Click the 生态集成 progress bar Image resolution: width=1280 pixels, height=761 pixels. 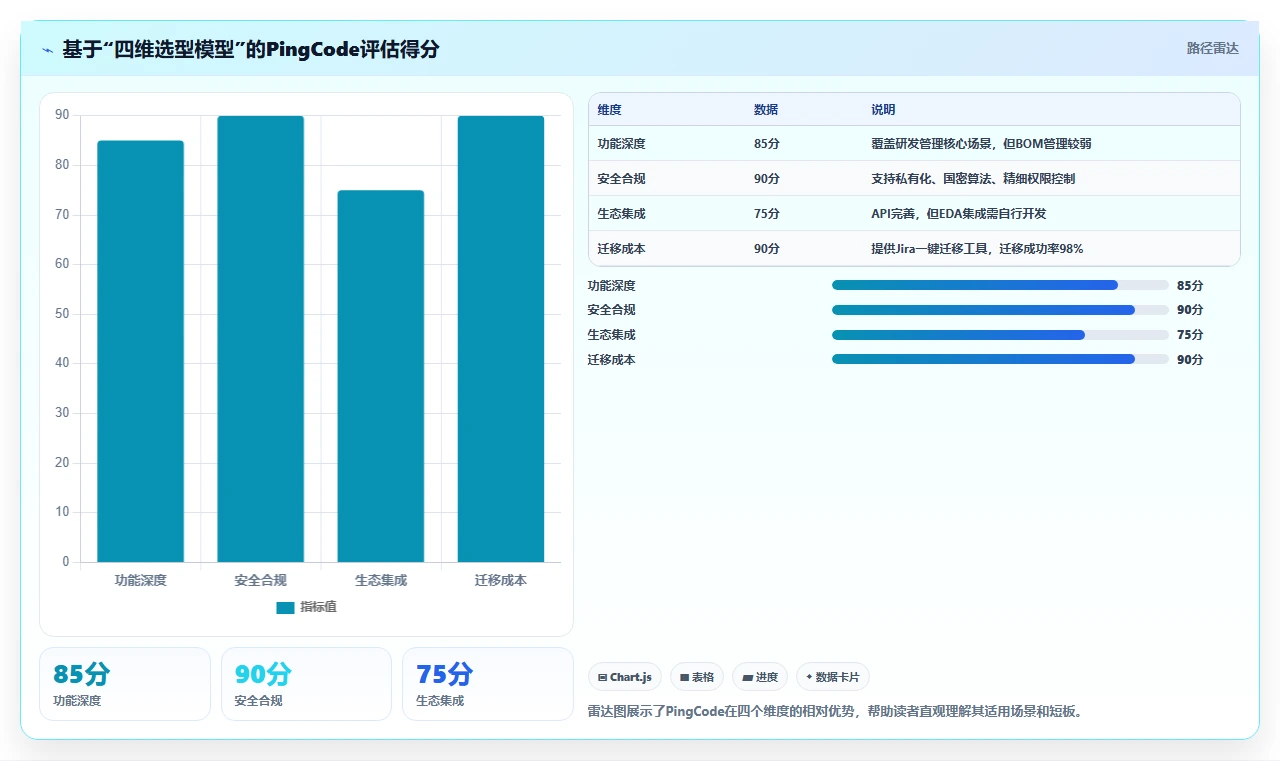tap(1000, 335)
